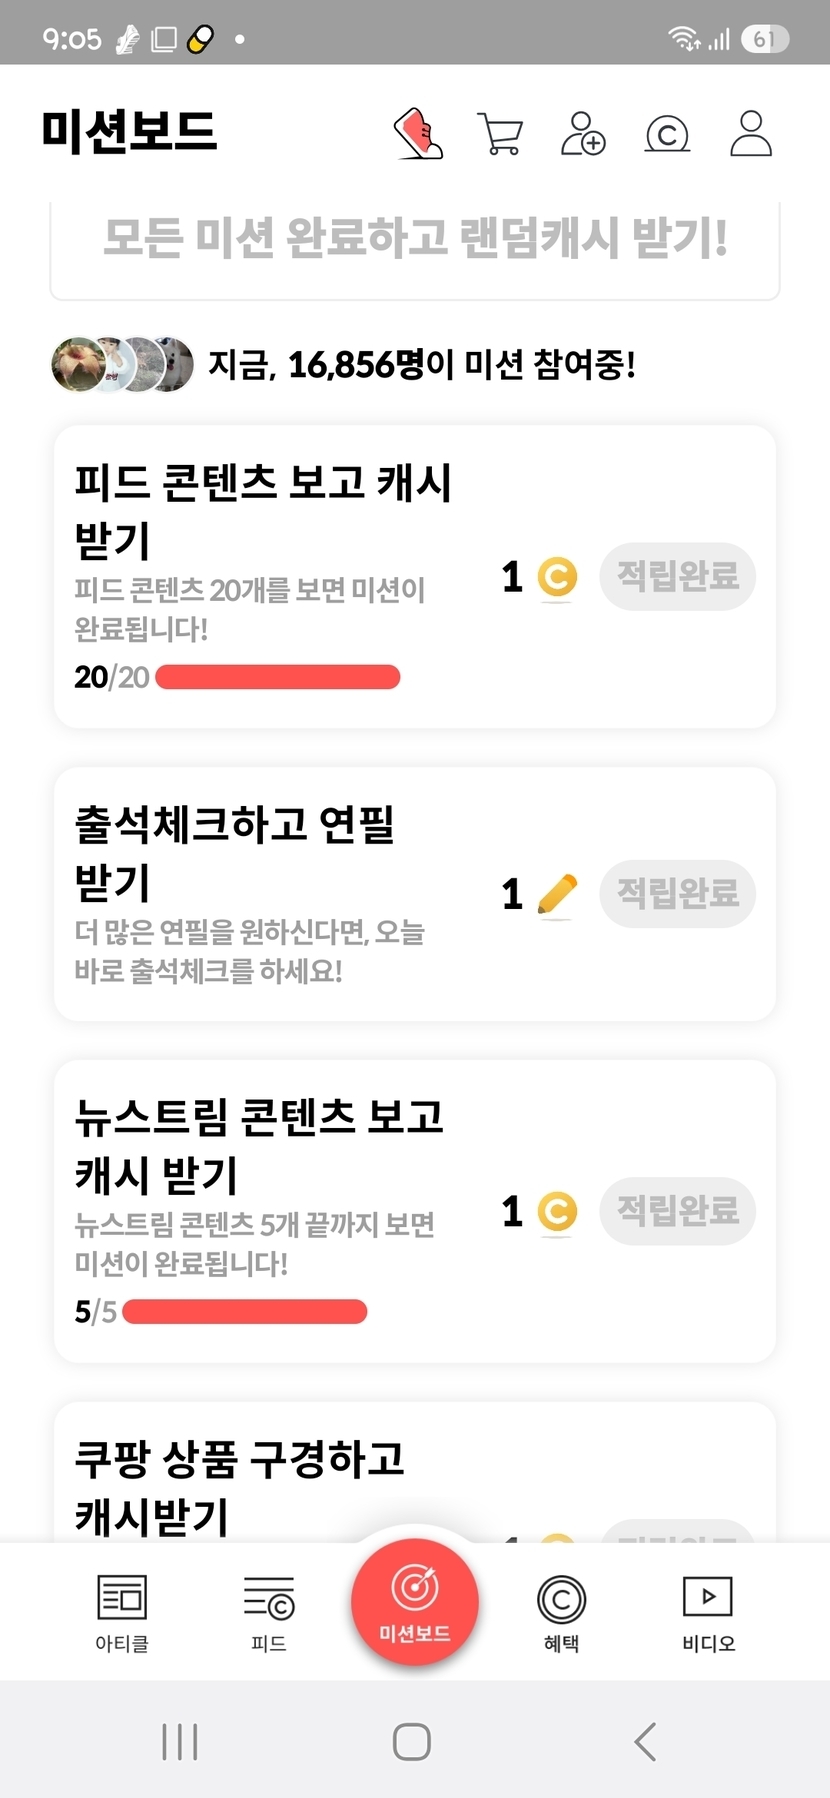Screen dimensions: 830x1798
Task: Switch to the 피드 tab
Action: point(269,1612)
